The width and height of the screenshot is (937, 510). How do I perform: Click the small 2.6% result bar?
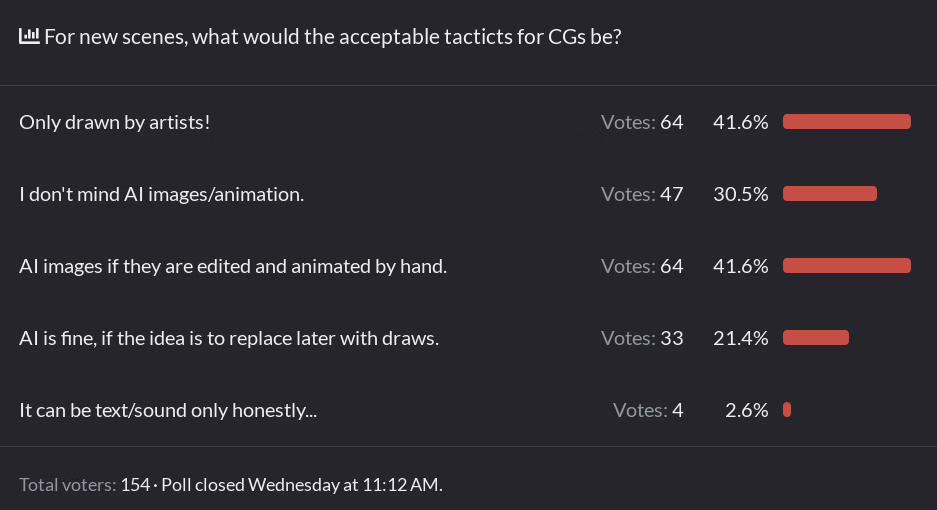(787, 410)
